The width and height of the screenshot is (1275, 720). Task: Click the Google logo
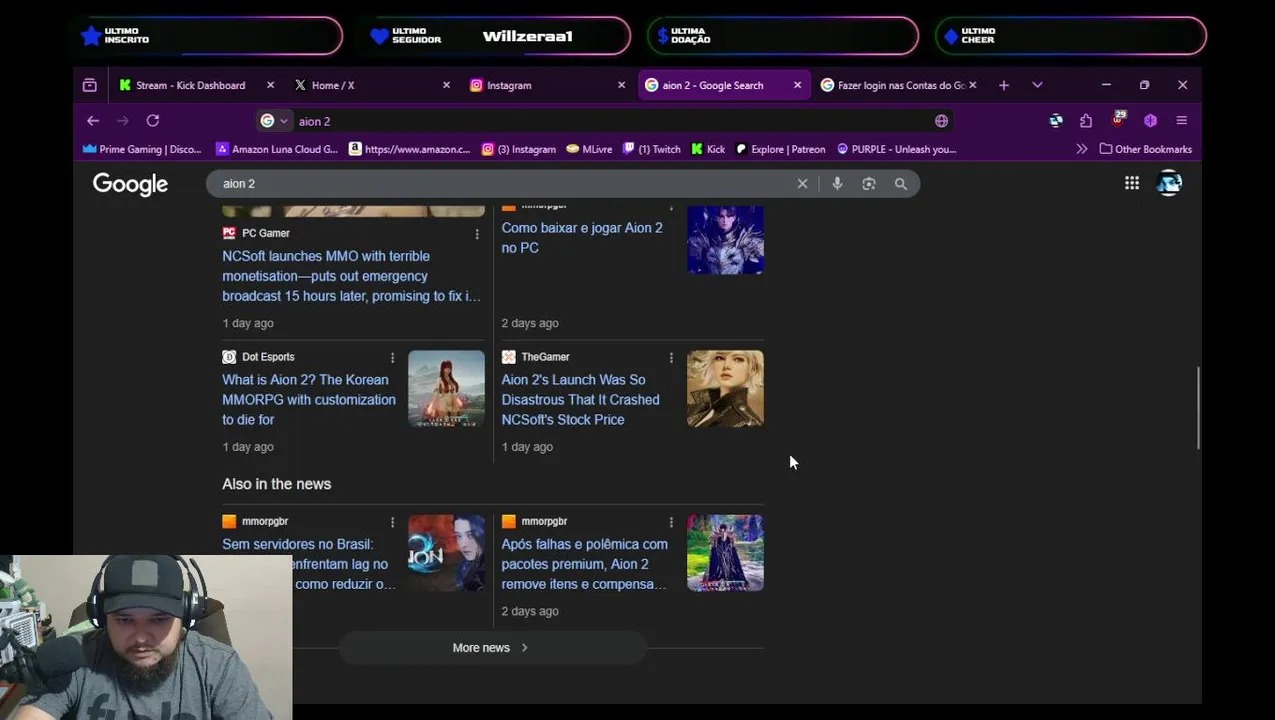(x=130, y=184)
